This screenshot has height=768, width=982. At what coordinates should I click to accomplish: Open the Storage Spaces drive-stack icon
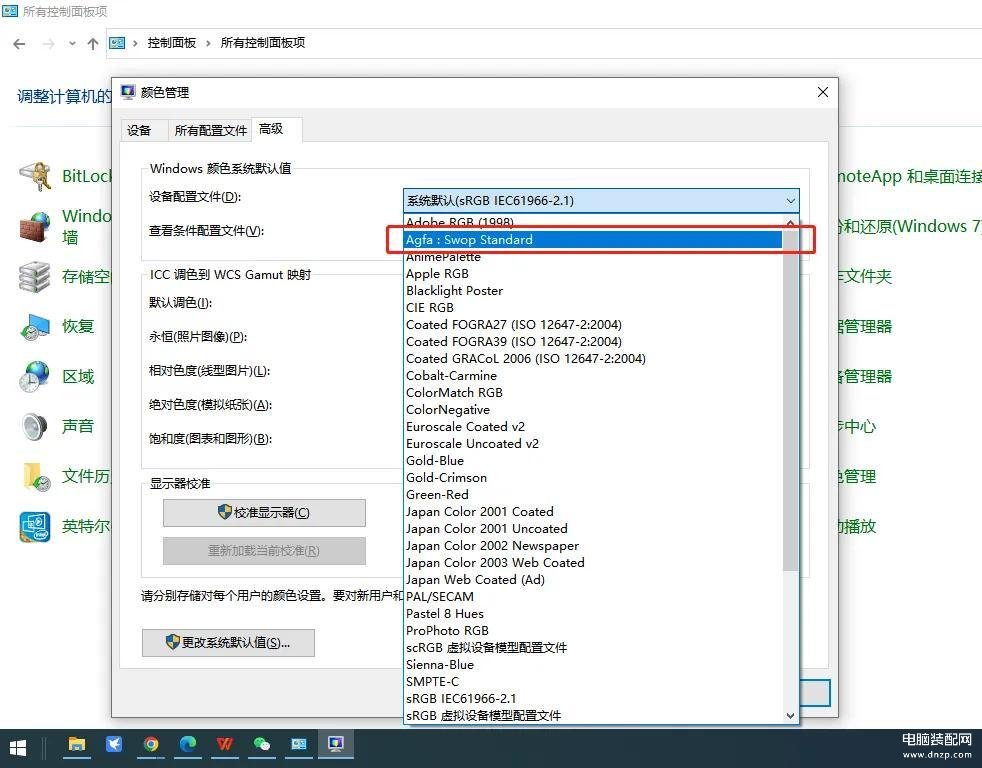(35, 277)
